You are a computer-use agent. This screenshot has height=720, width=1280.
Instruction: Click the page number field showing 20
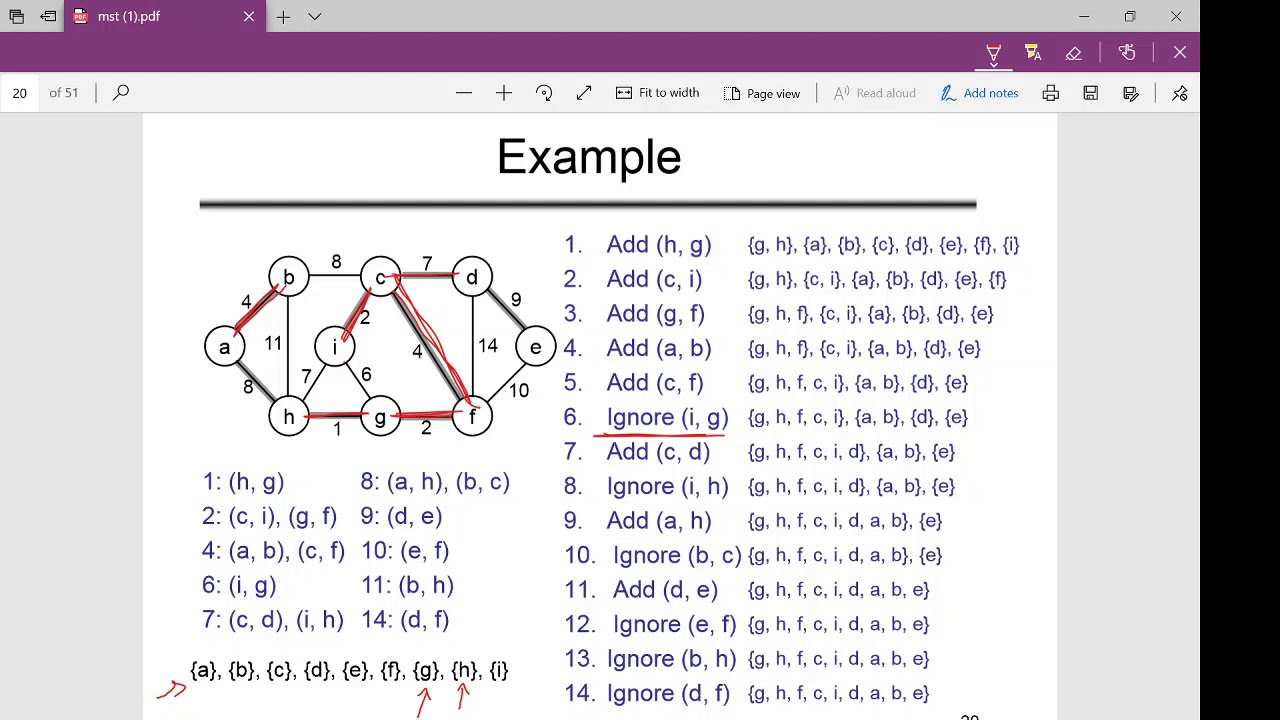(20, 93)
